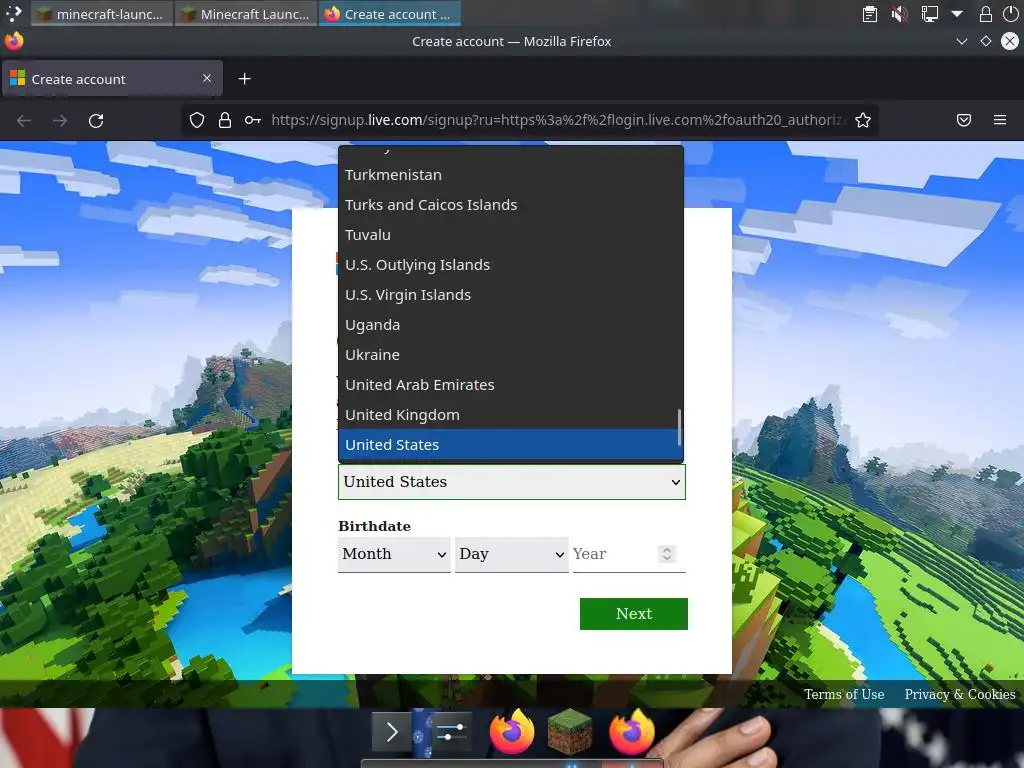
Task: Open the application launcher icon top-left
Action: click(x=14, y=14)
